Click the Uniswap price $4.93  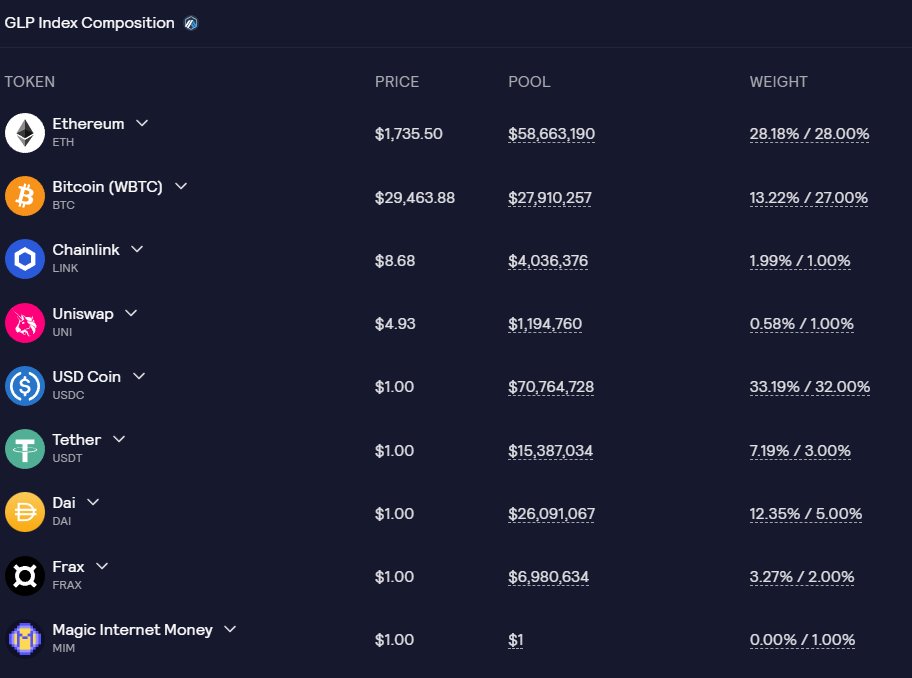395,324
